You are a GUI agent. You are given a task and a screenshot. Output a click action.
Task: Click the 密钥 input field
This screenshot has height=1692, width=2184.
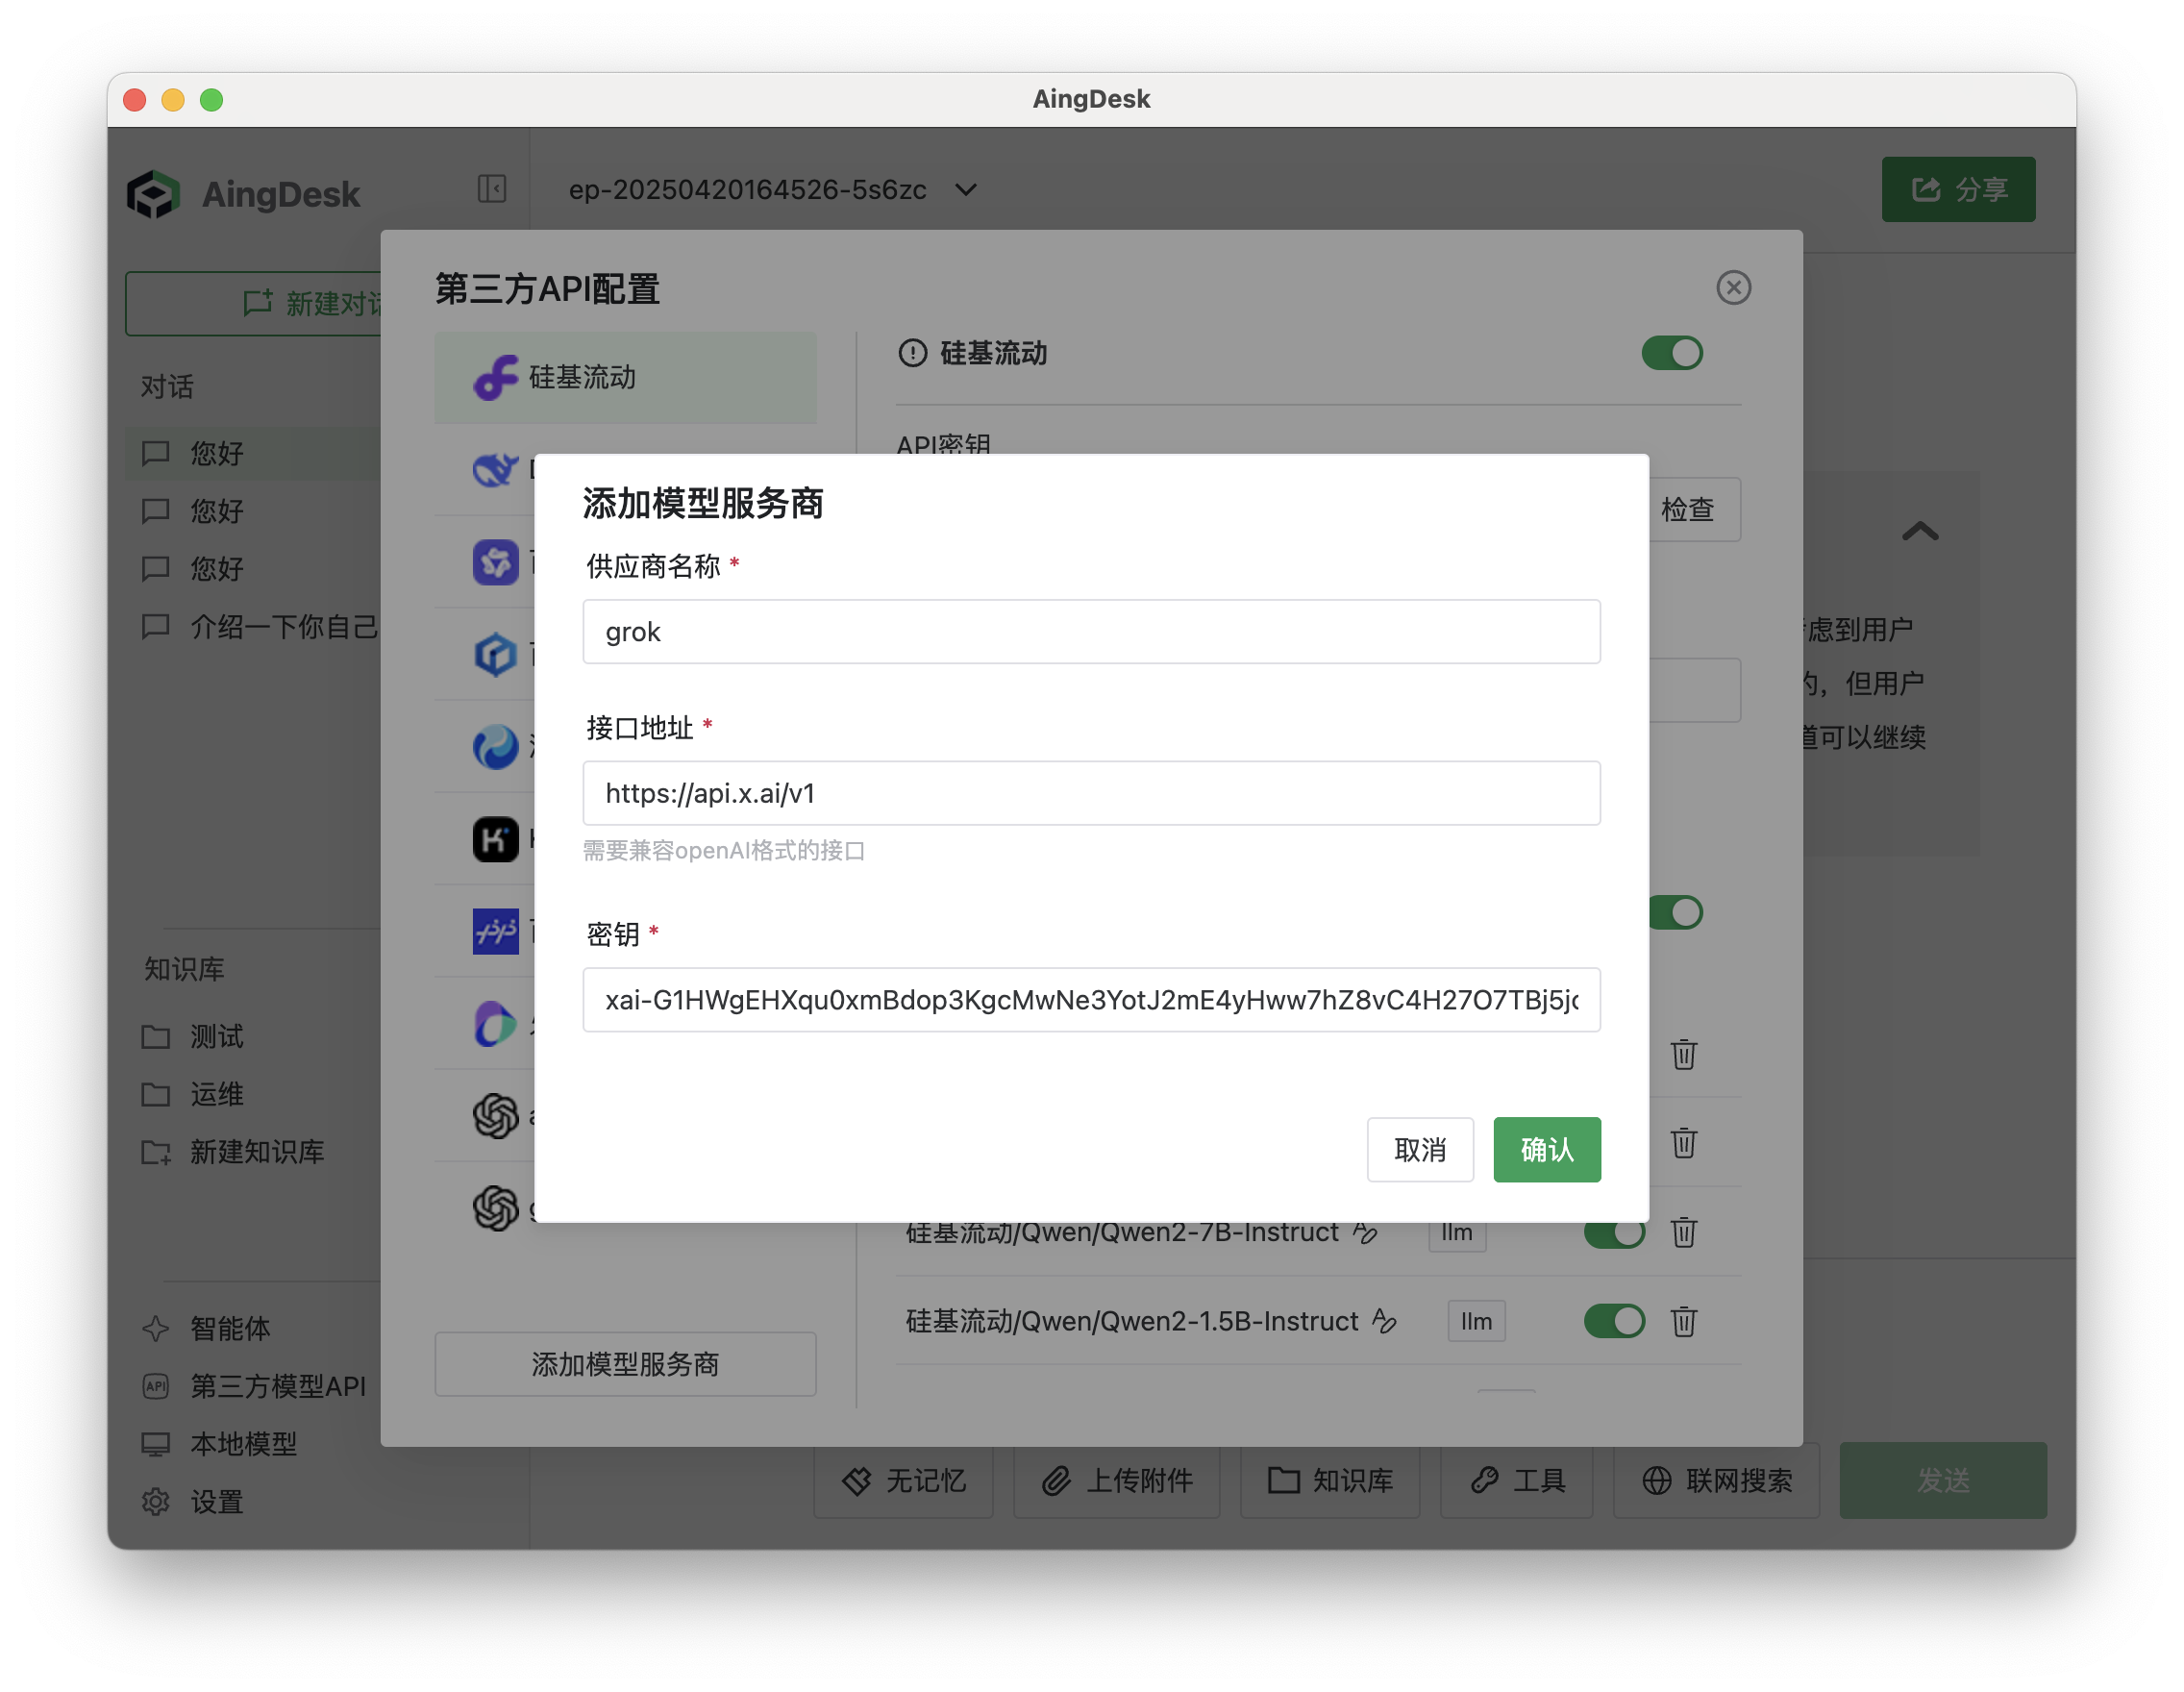[x=1090, y=1000]
